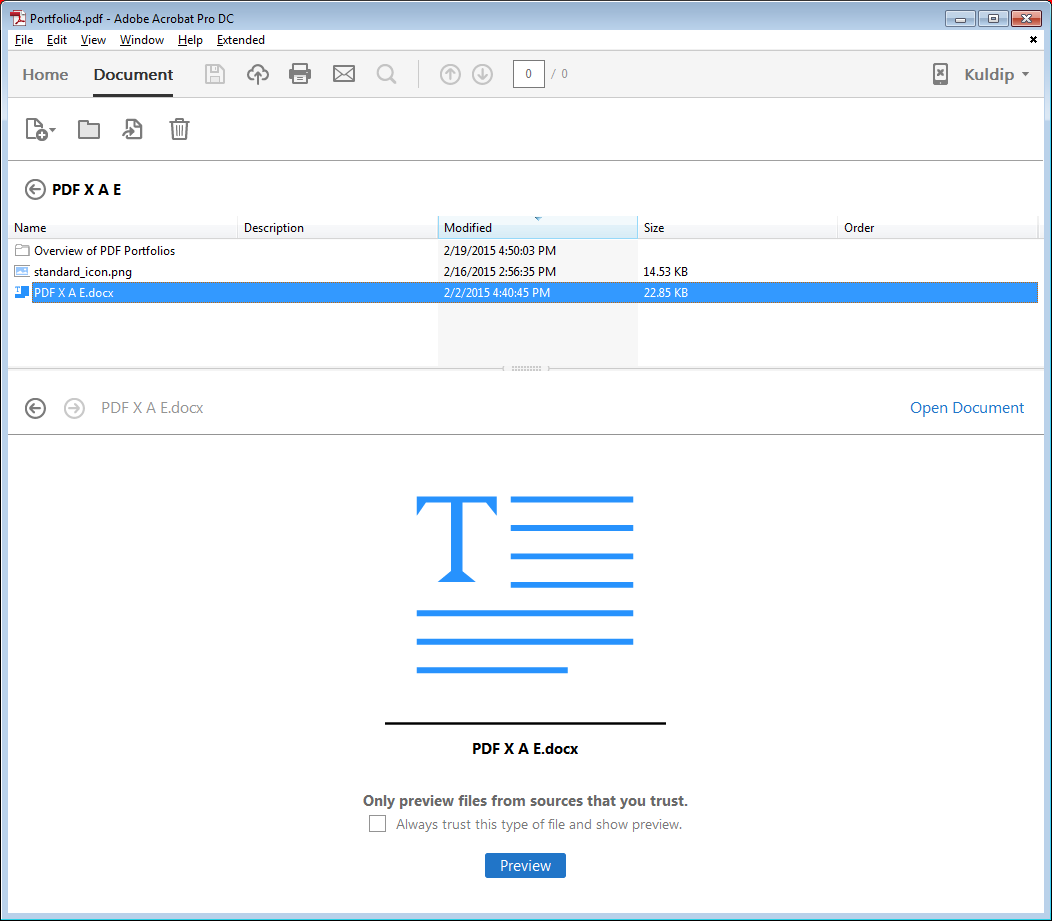Sort by the Size column header
The width and height of the screenshot is (1052, 921).
point(737,227)
